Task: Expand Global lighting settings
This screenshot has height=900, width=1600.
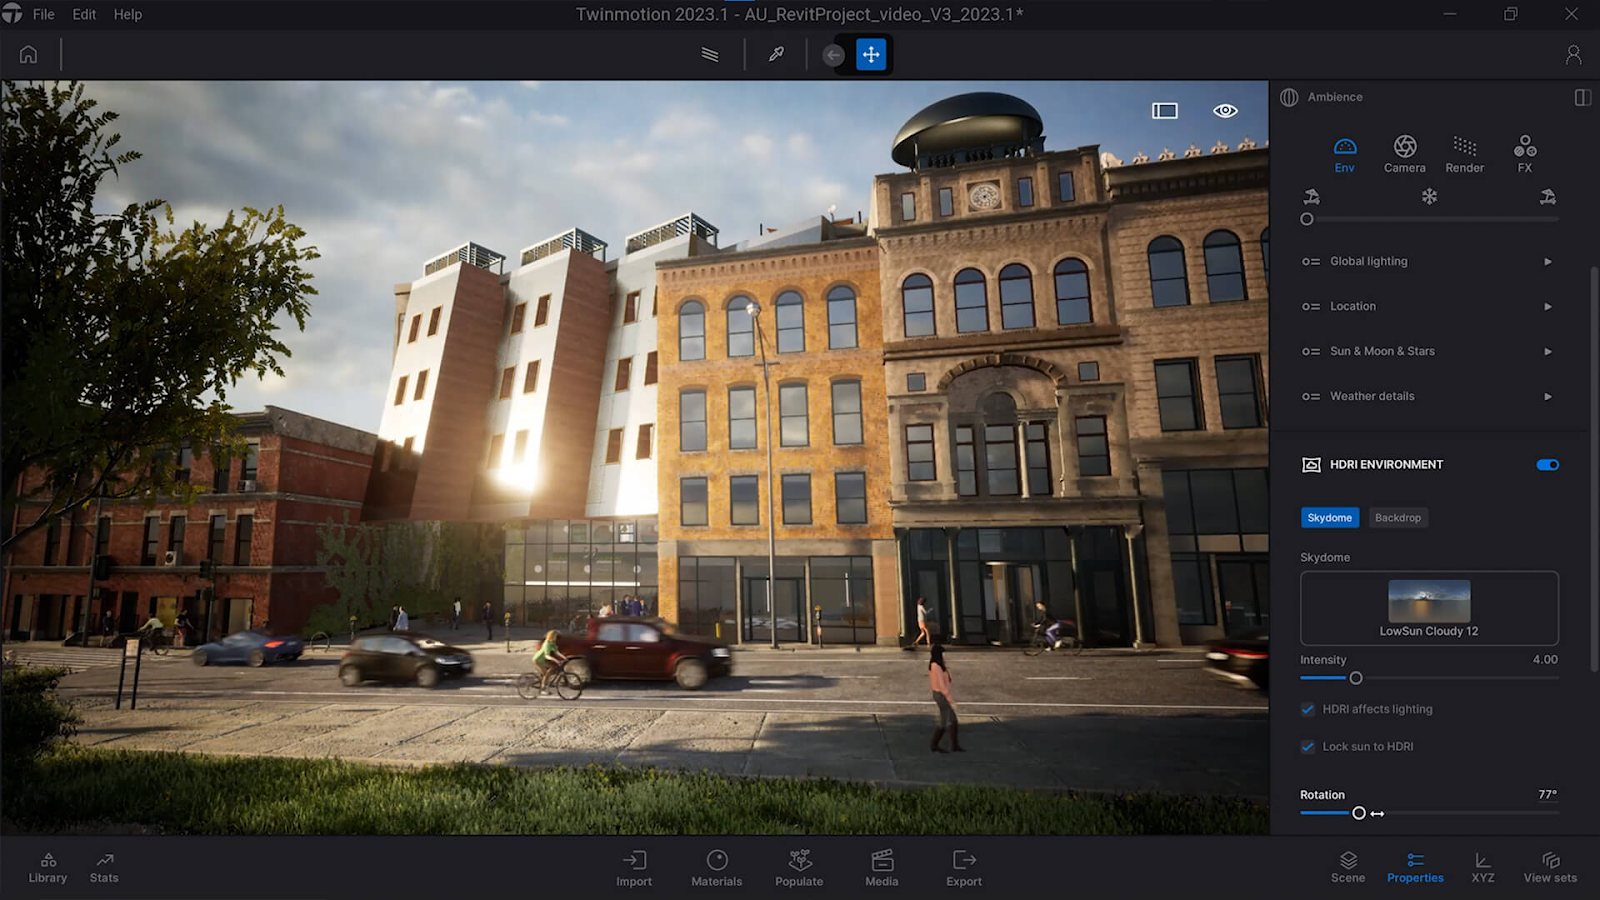Action: pyautogui.click(x=1548, y=261)
